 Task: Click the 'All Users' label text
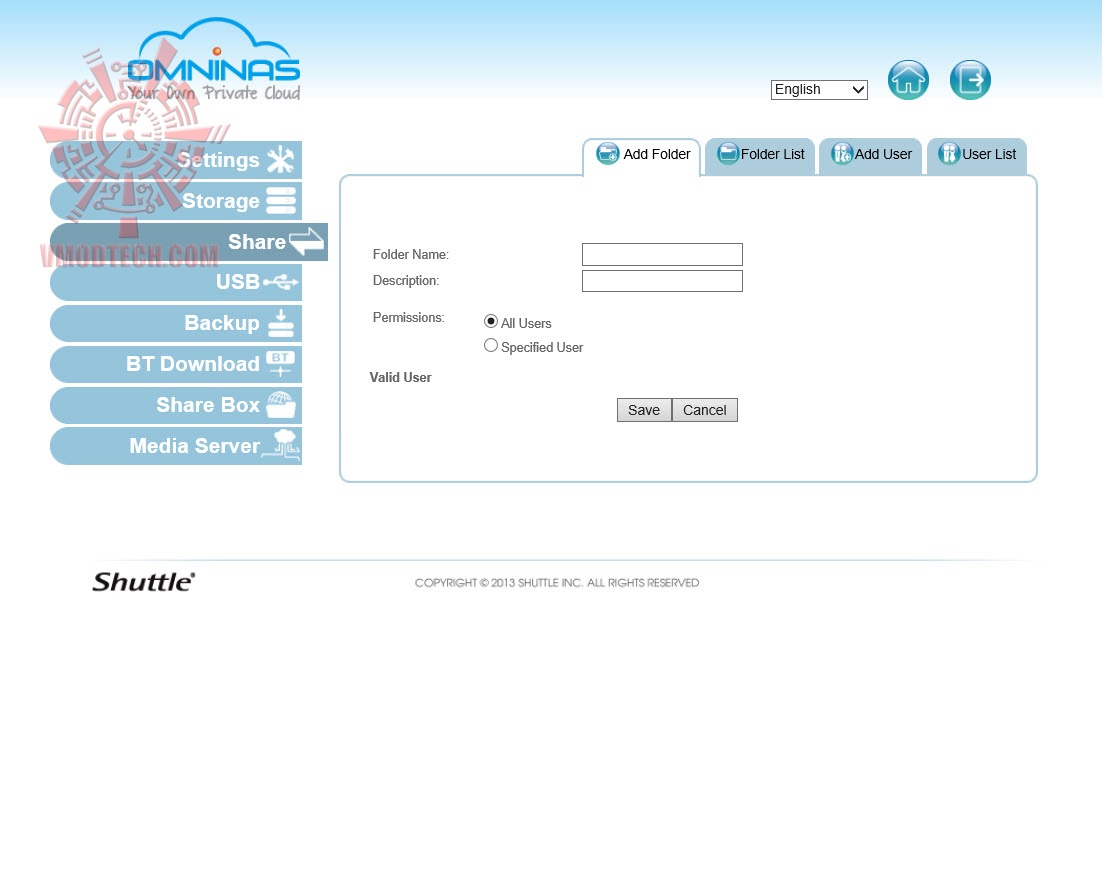526,323
